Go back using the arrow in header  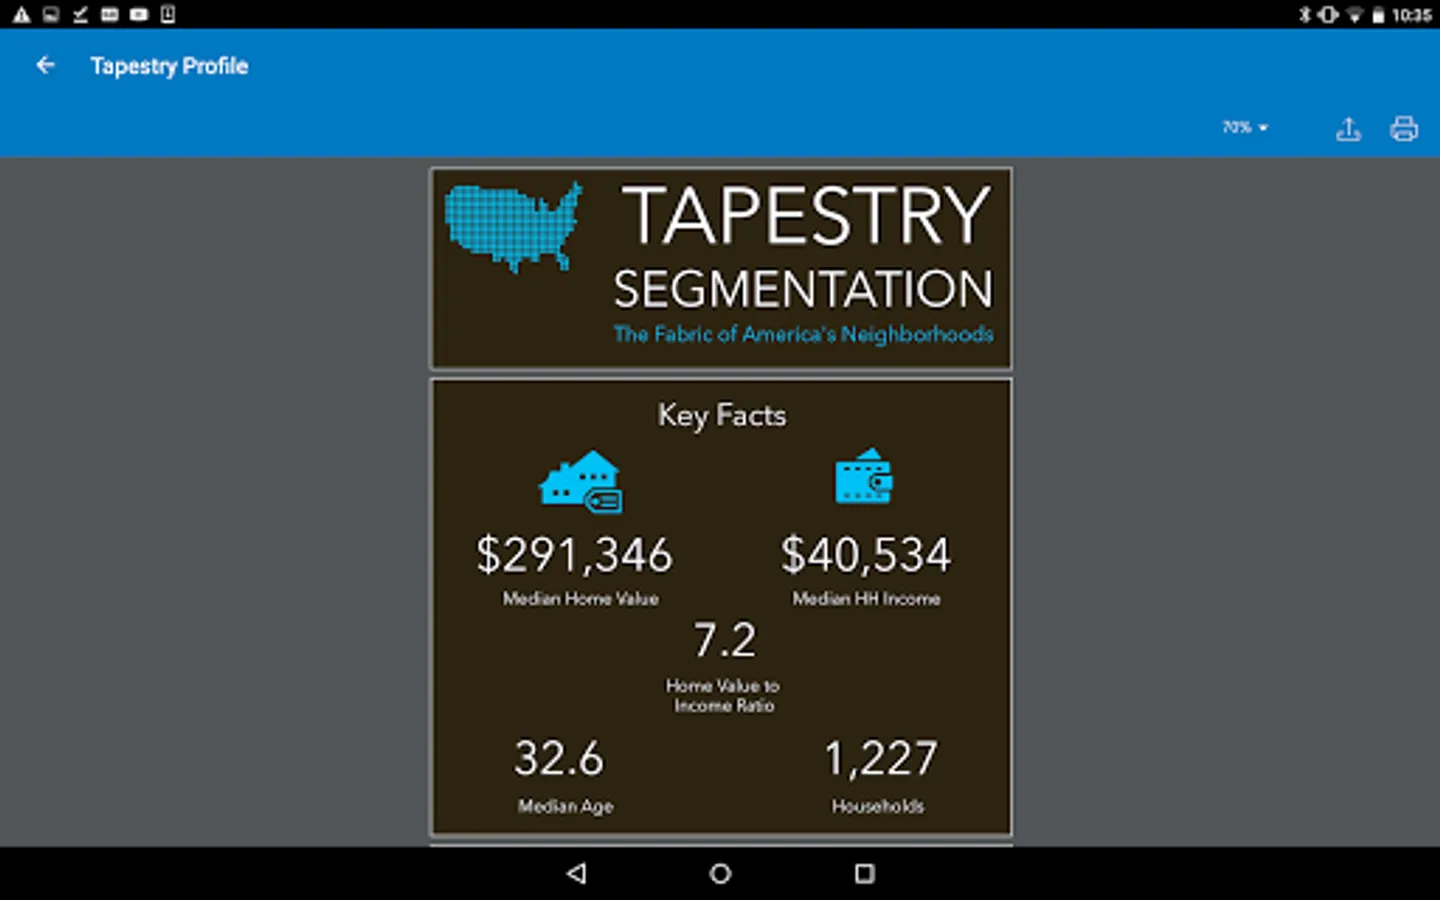(45, 66)
